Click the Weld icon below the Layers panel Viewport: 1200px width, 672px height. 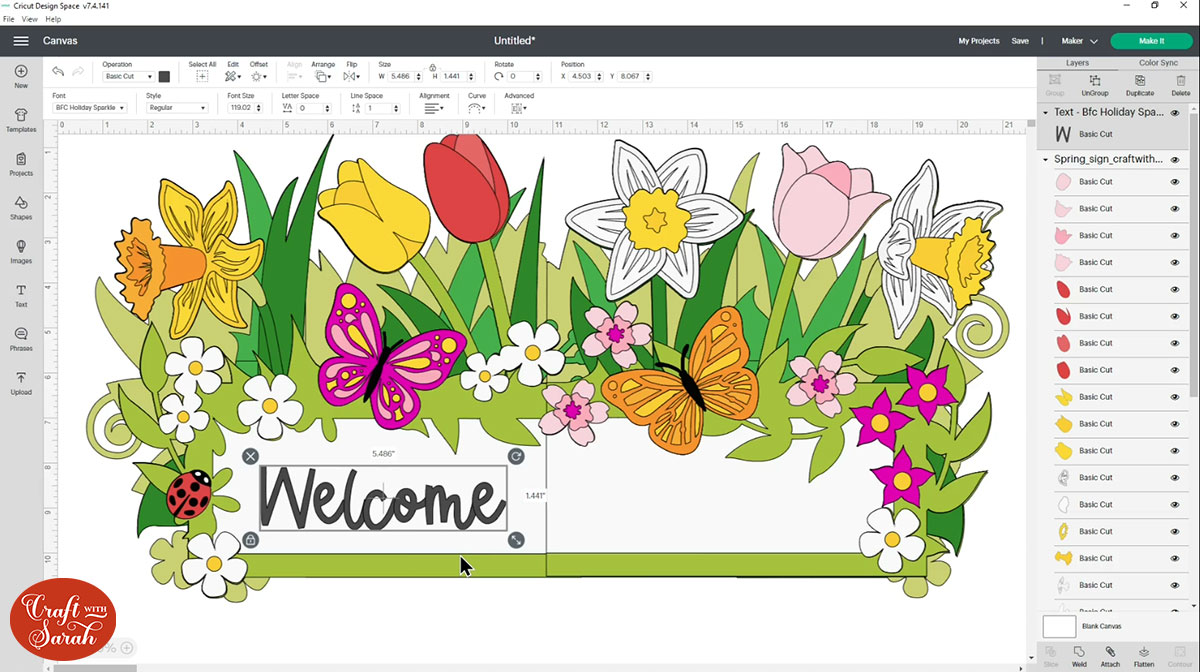click(x=1079, y=655)
